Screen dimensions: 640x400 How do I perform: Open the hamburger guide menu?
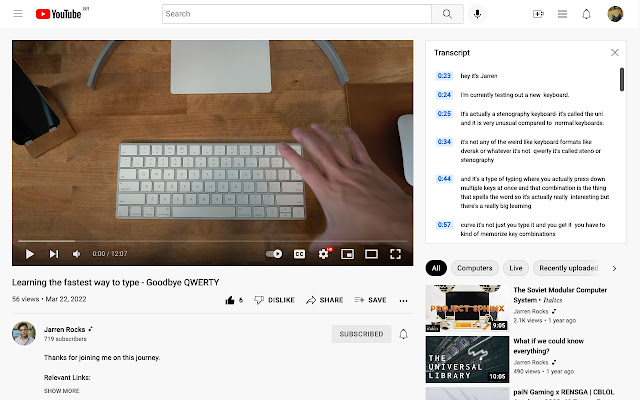click(x=18, y=14)
